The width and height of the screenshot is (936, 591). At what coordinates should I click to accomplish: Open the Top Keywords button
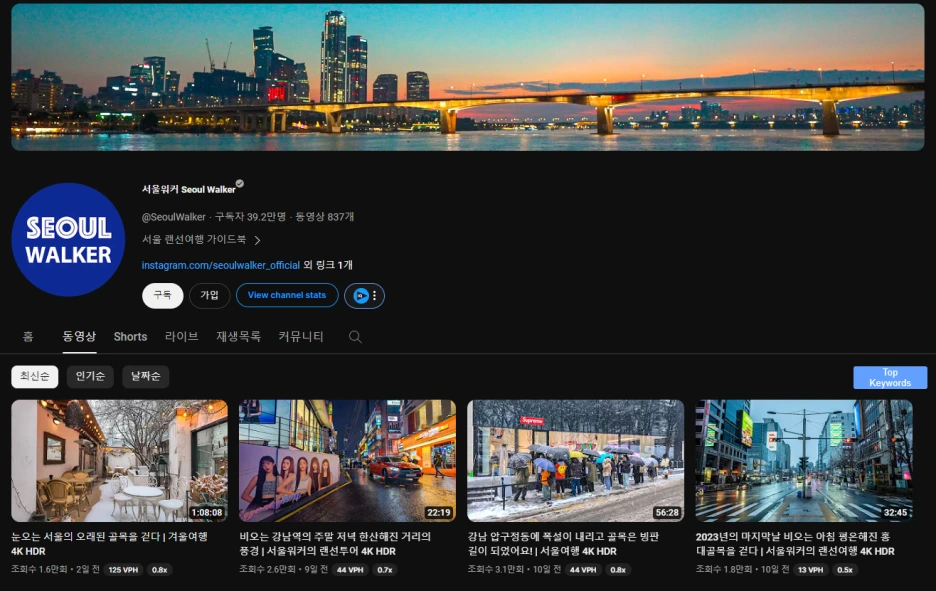click(890, 377)
